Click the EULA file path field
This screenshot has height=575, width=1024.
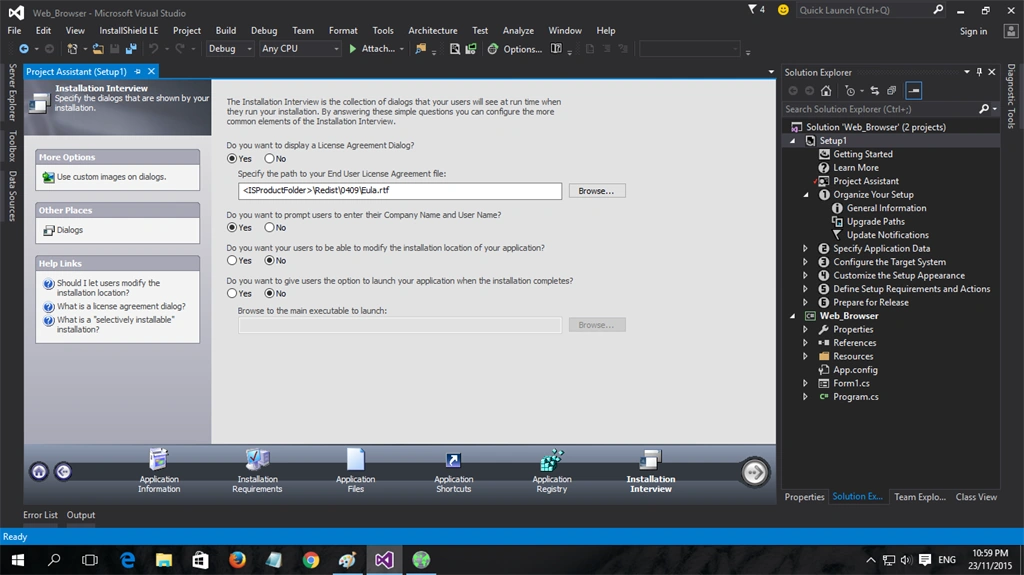[x=400, y=191]
